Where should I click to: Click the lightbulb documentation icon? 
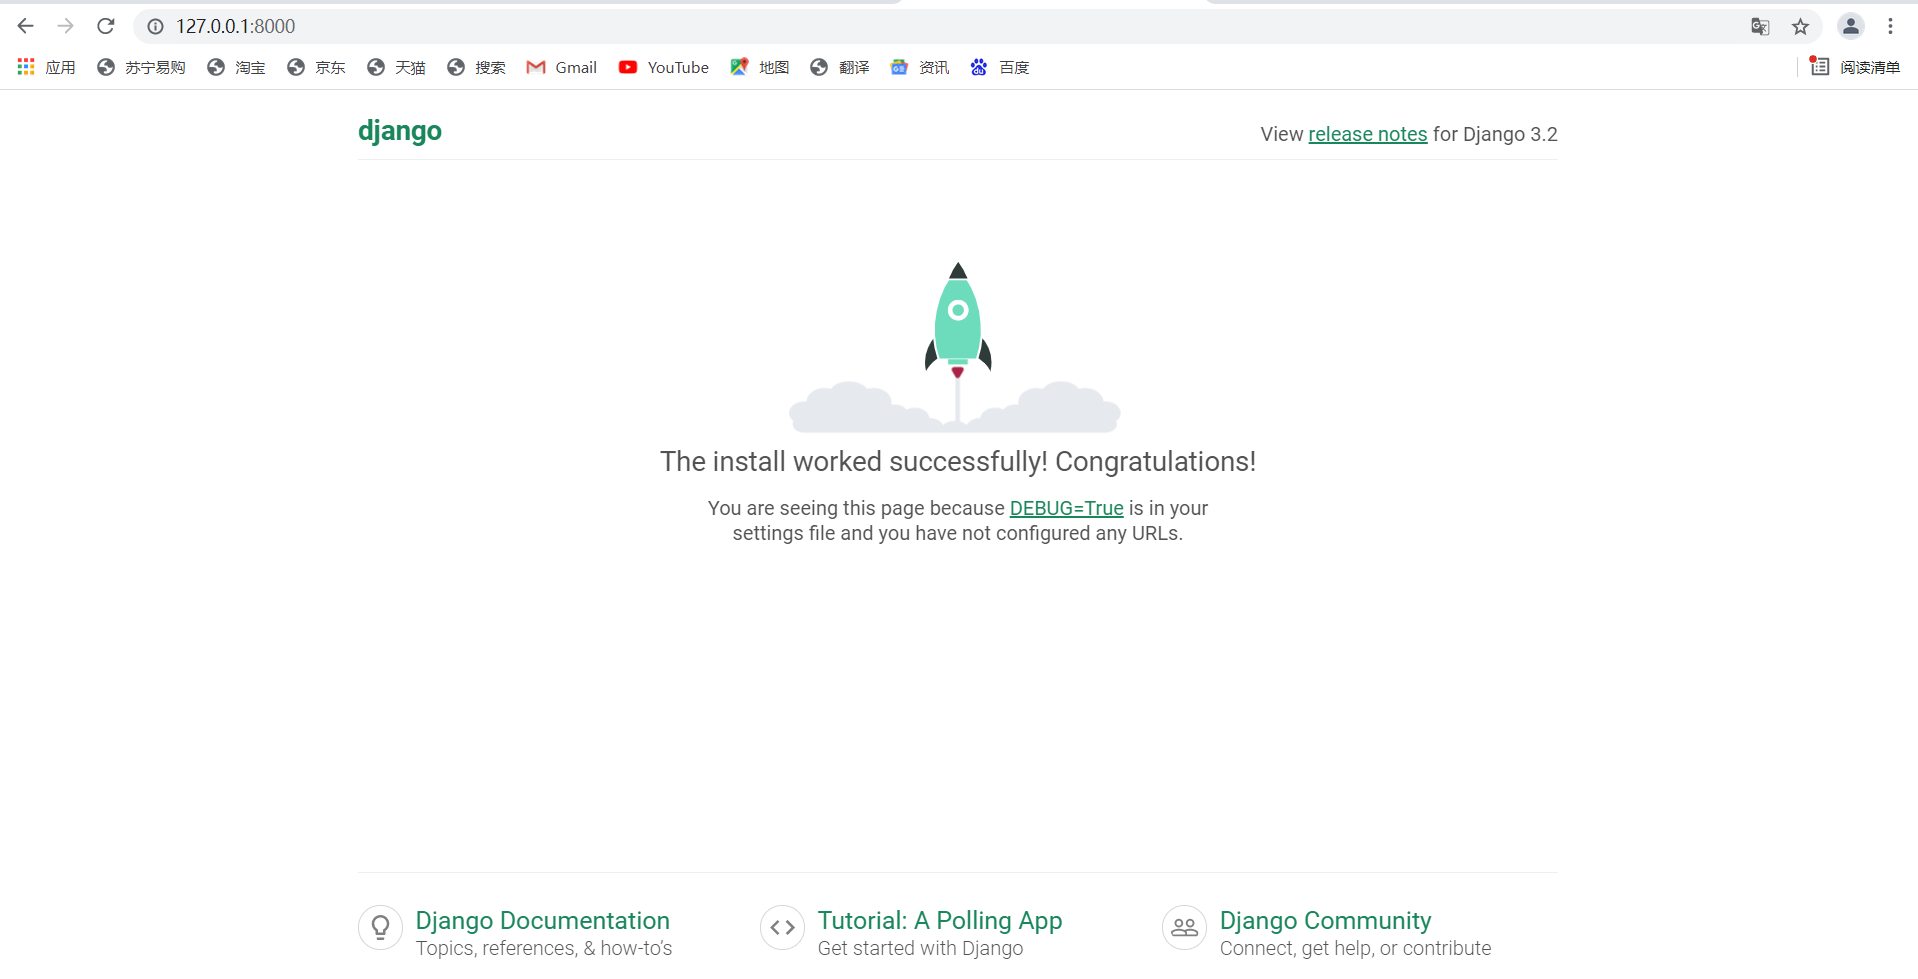tap(381, 928)
